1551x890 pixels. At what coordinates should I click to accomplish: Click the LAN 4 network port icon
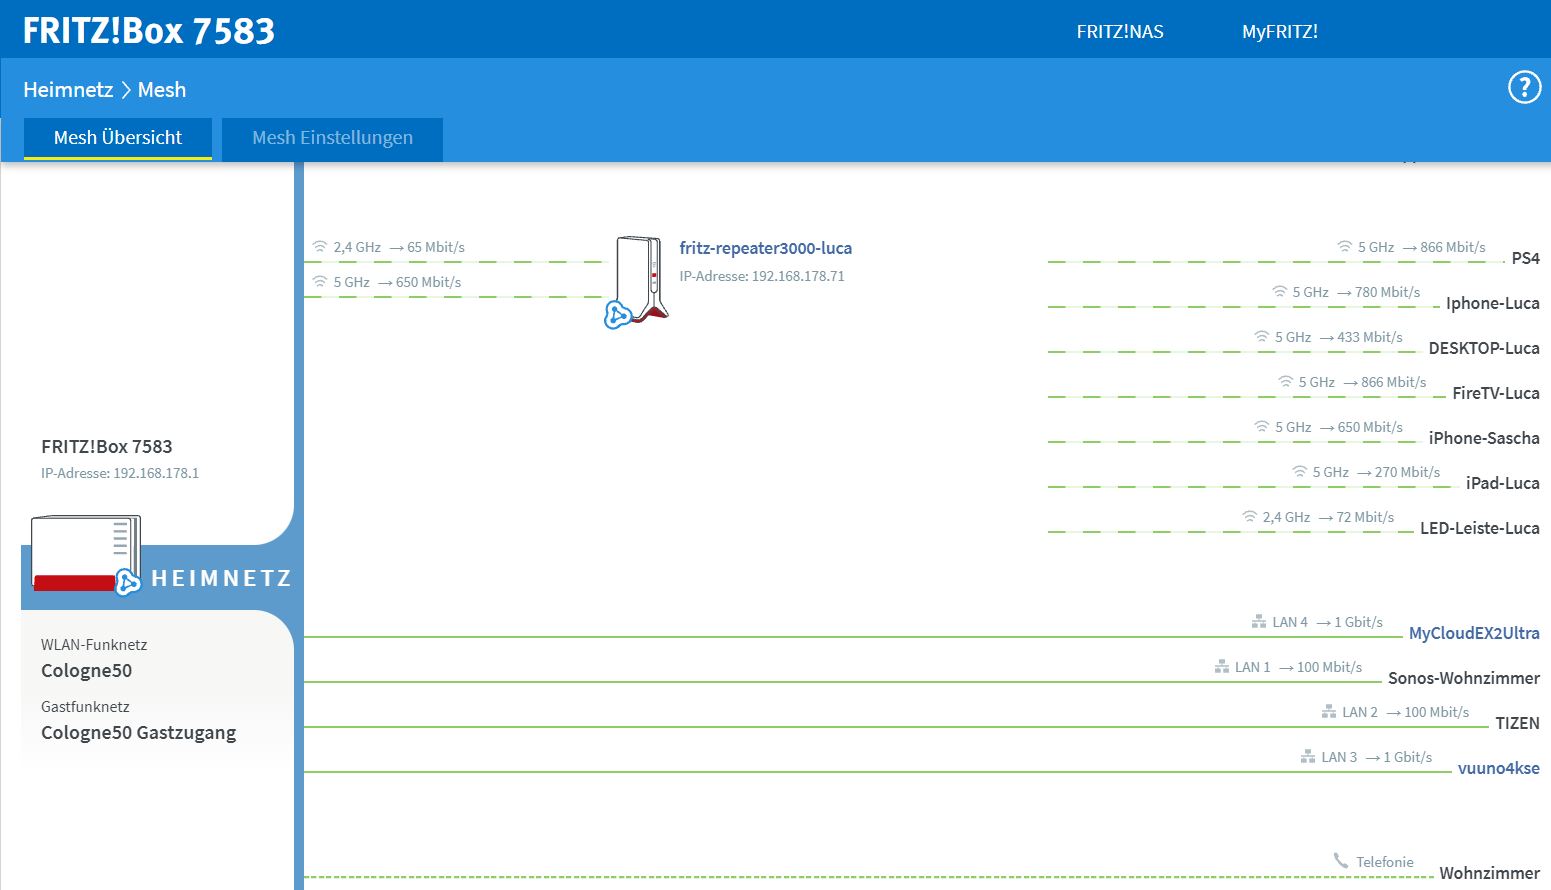click(1259, 621)
